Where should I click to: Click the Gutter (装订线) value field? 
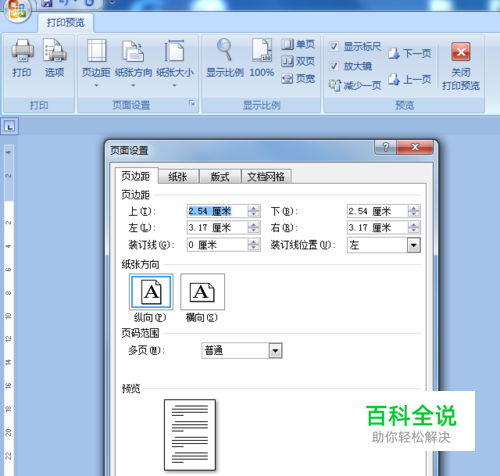[217, 245]
